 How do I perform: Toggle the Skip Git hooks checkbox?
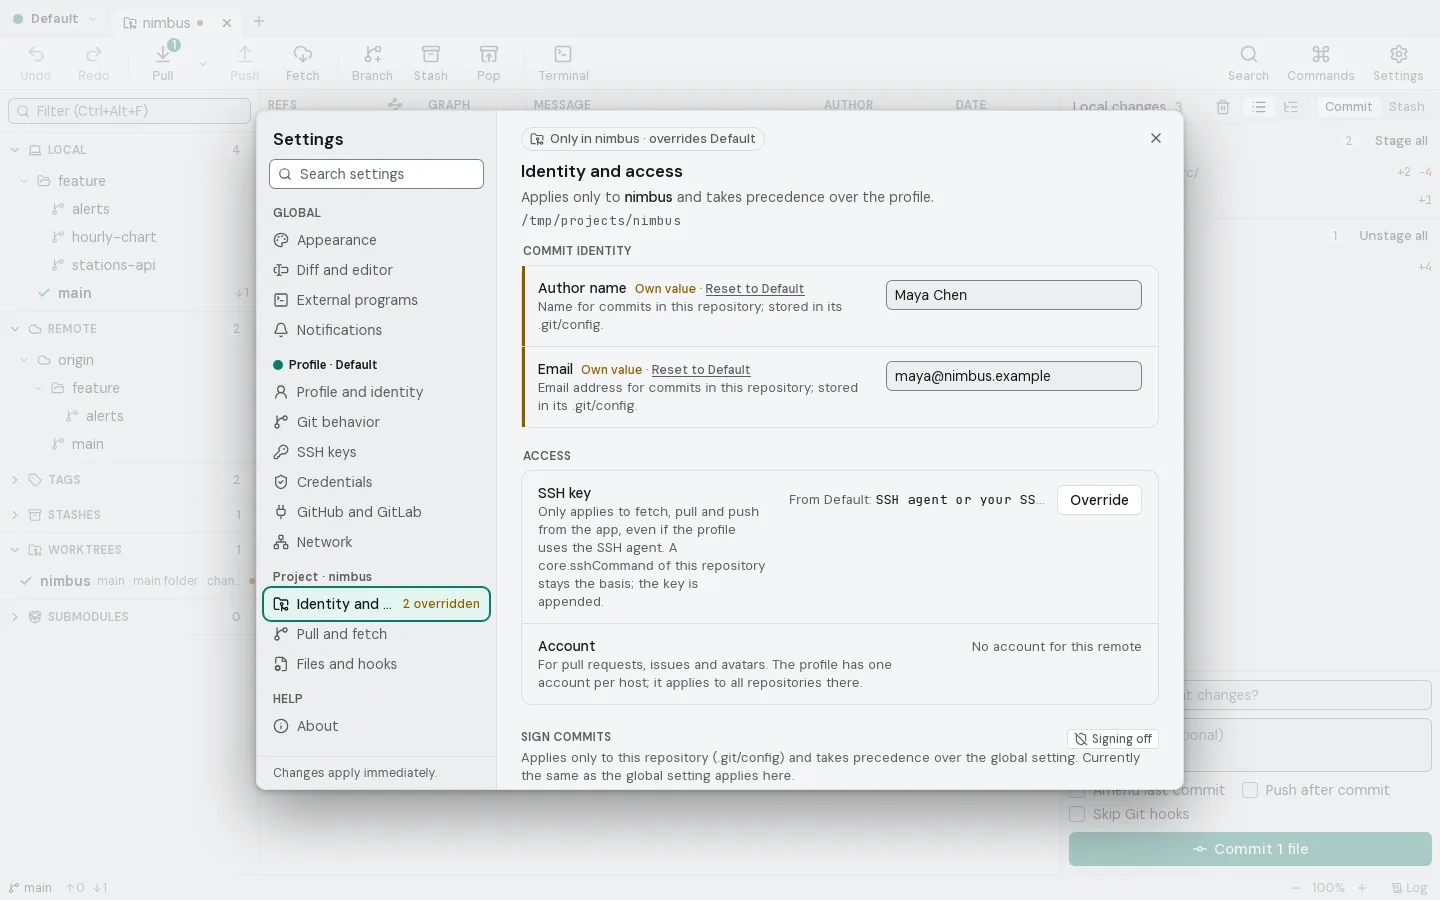coord(1077,814)
